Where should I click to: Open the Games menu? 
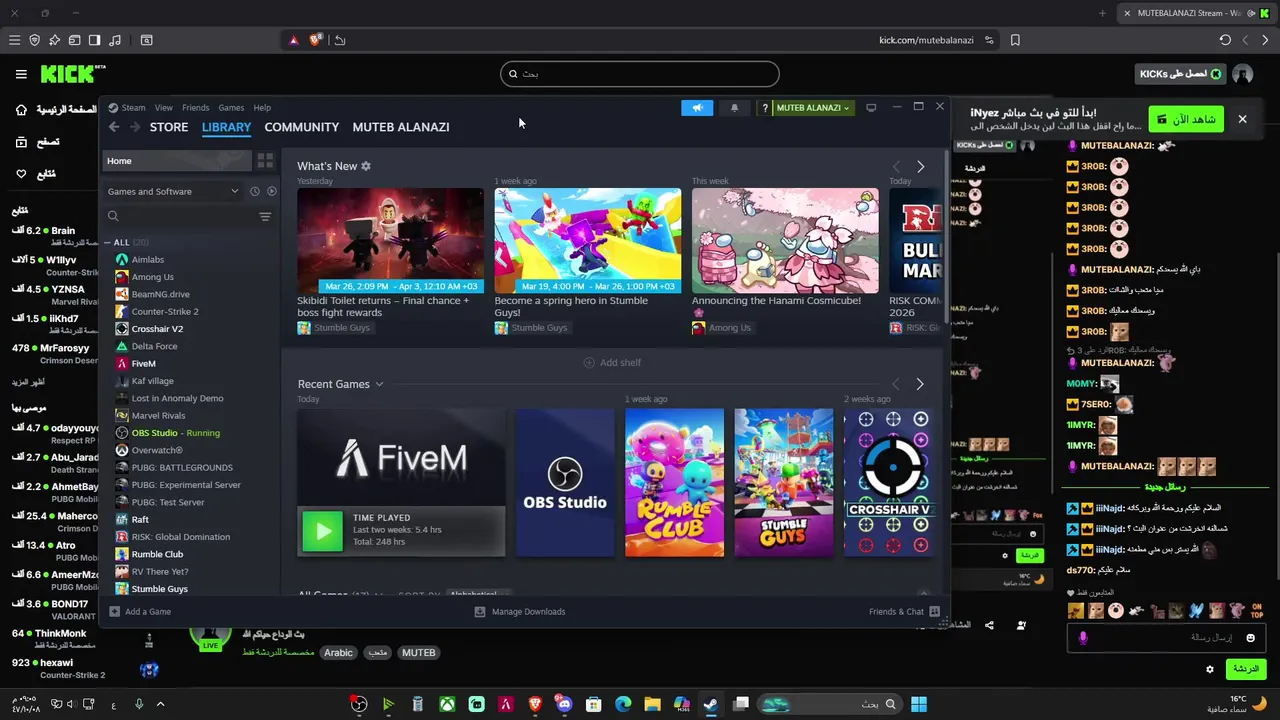[231, 108]
